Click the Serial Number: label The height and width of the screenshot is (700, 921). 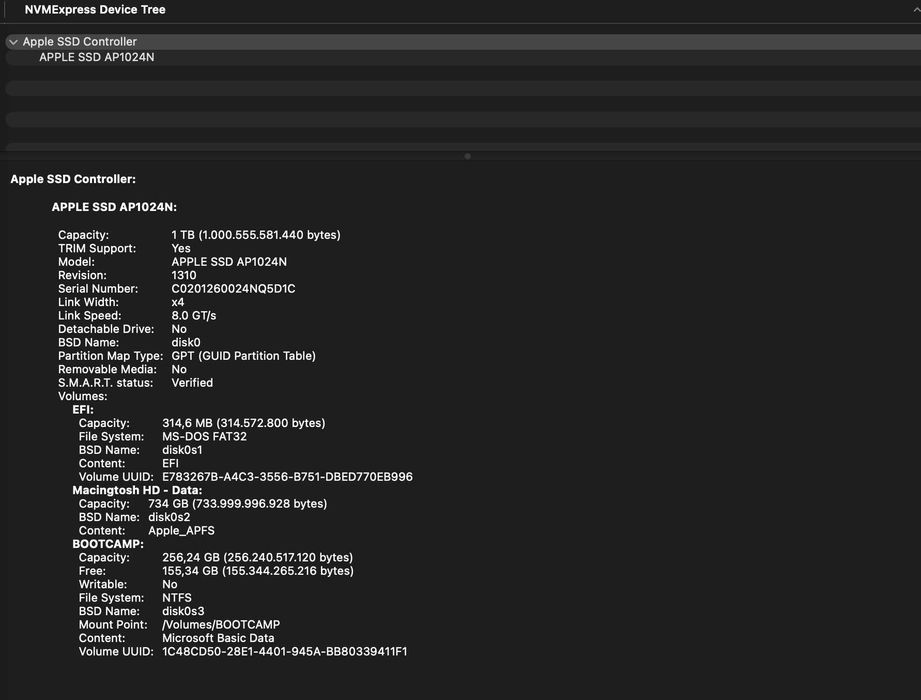coord(98,289)
